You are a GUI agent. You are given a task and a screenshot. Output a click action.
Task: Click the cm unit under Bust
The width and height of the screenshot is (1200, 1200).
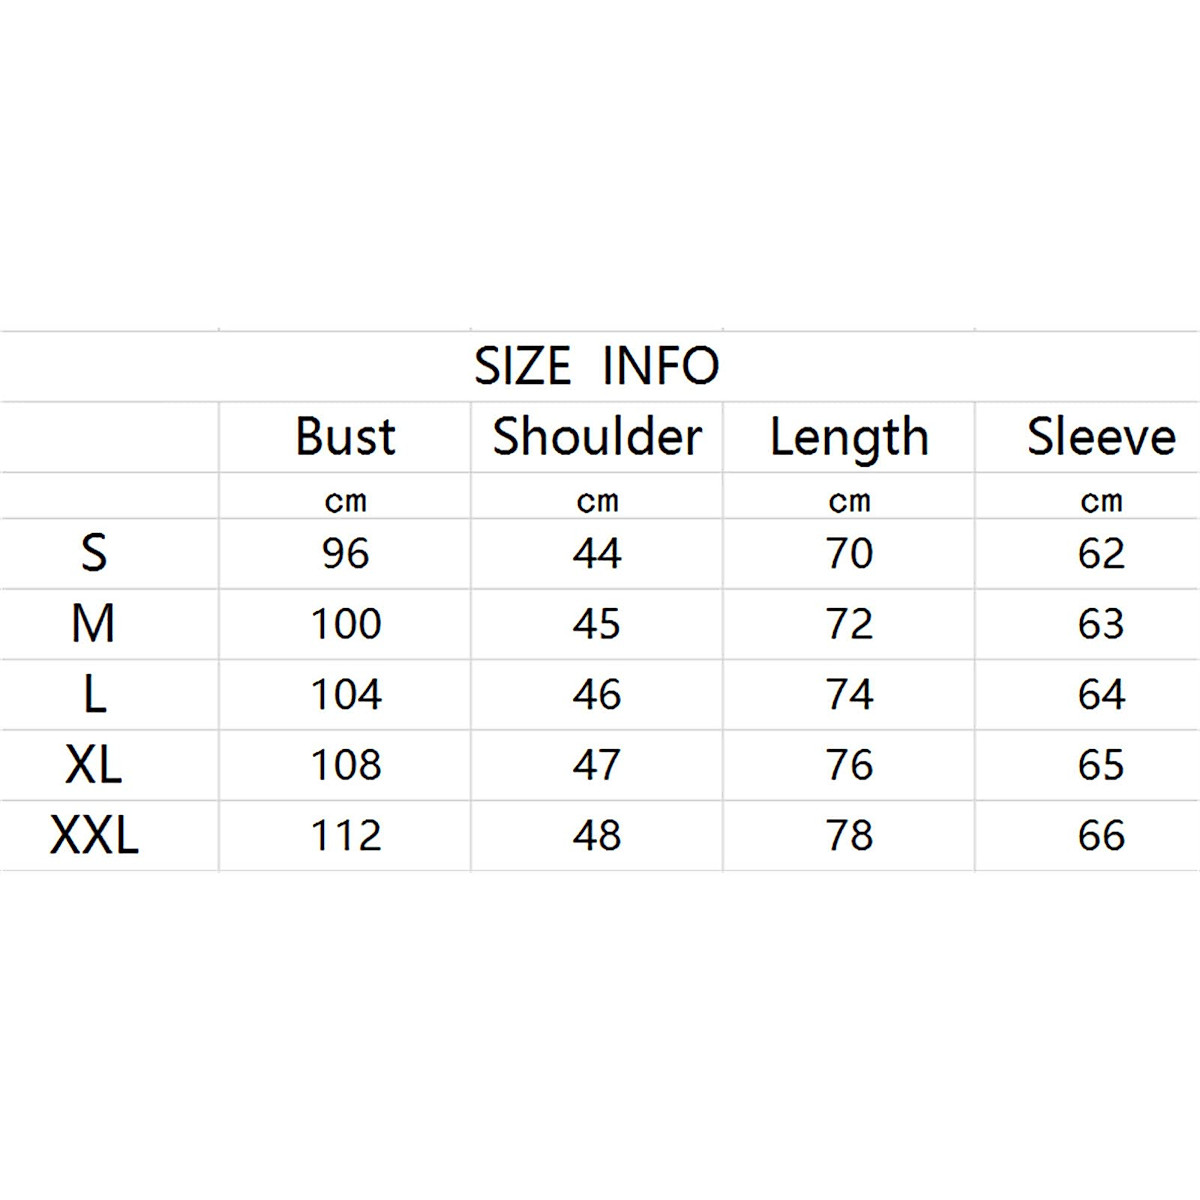(345, 501)
